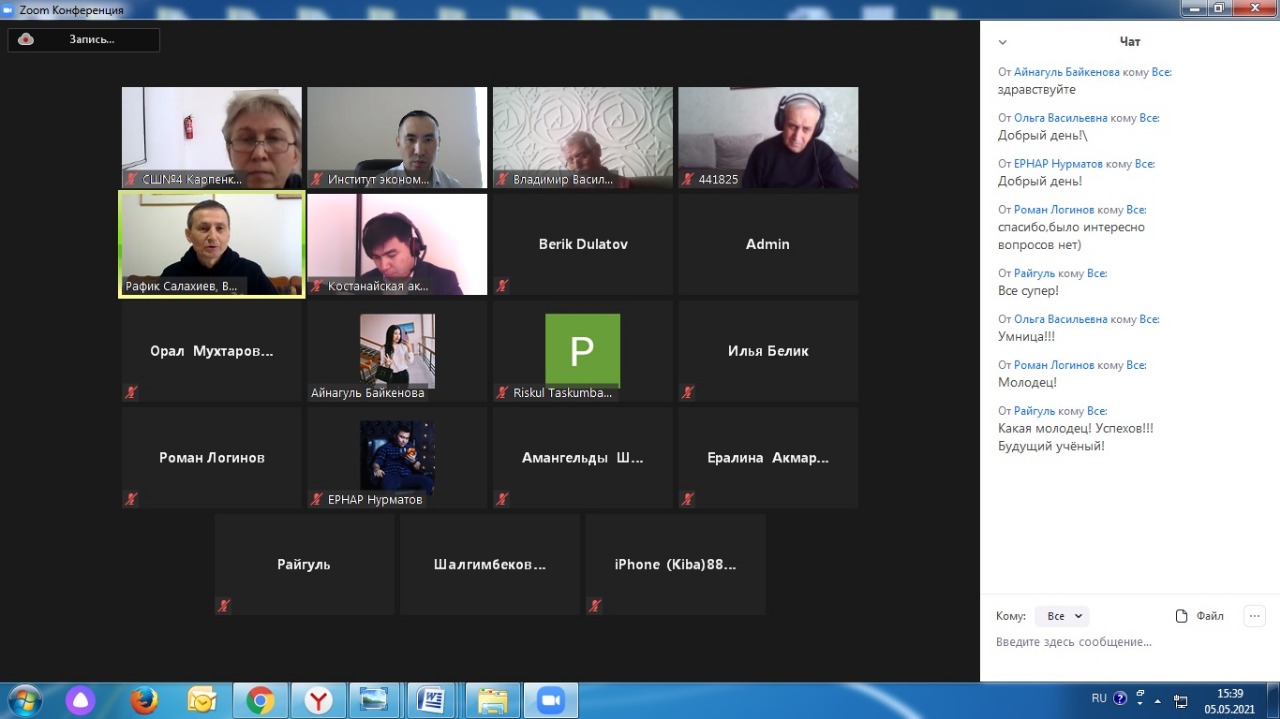Select the Рафик Салахиев video tile
This screenshot has width=1280, height=719.
(x=211, y=244)
